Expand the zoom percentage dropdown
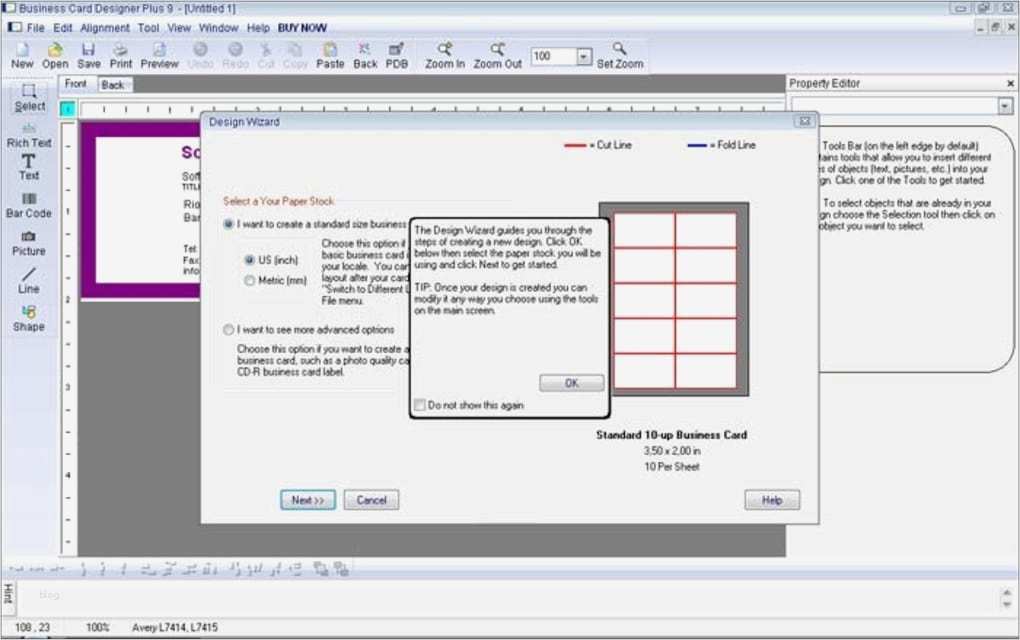 [584, 57]
